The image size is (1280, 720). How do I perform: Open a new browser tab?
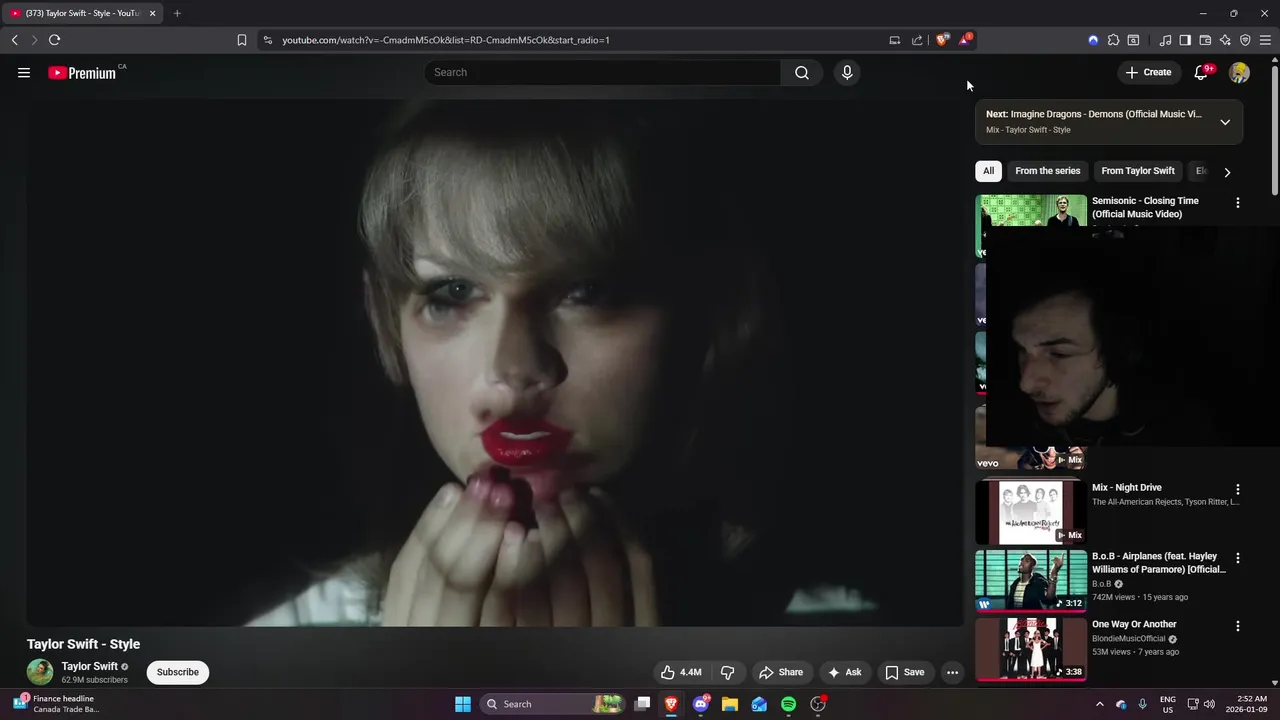coord(177,13)
